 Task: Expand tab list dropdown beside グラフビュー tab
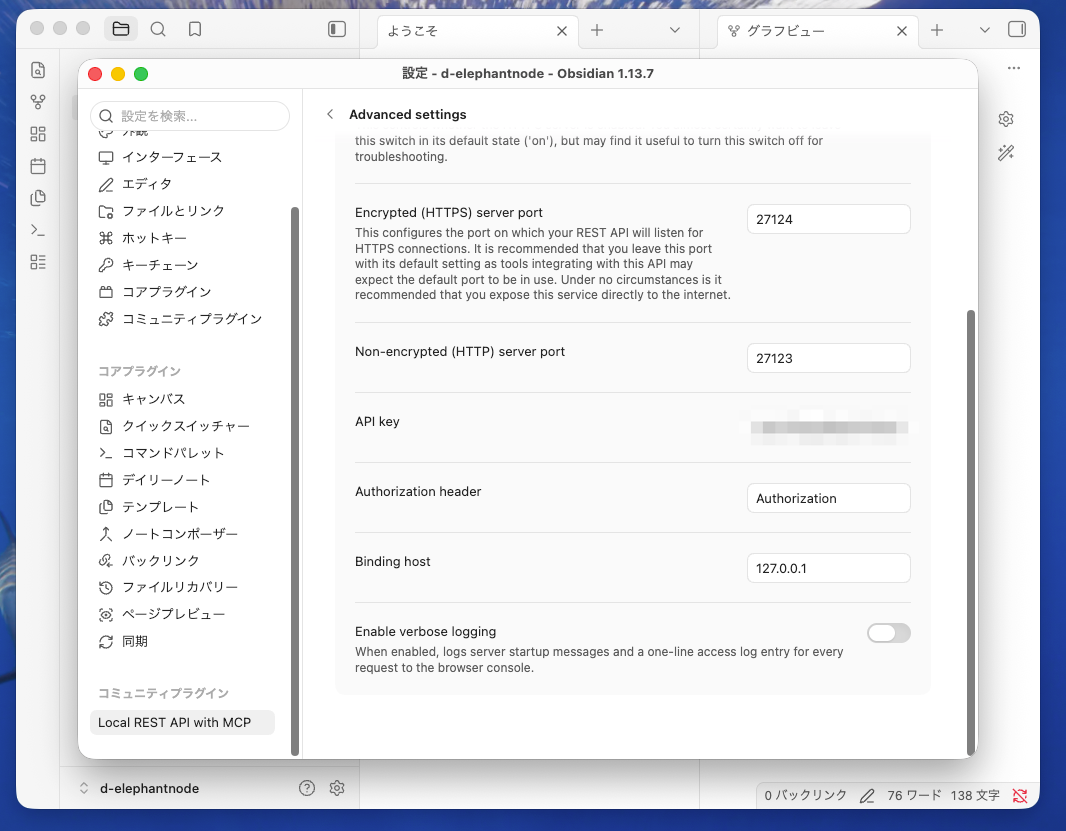coord(984,30)
